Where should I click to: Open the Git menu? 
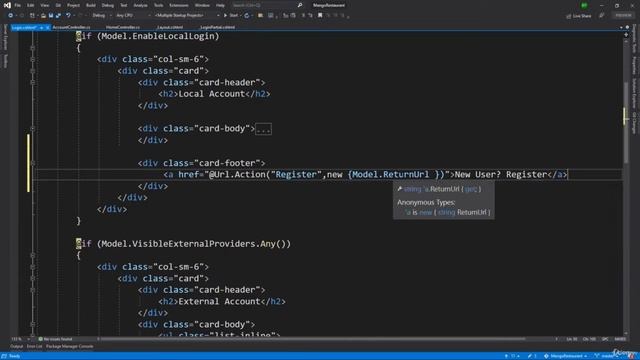tap(58, 5)
